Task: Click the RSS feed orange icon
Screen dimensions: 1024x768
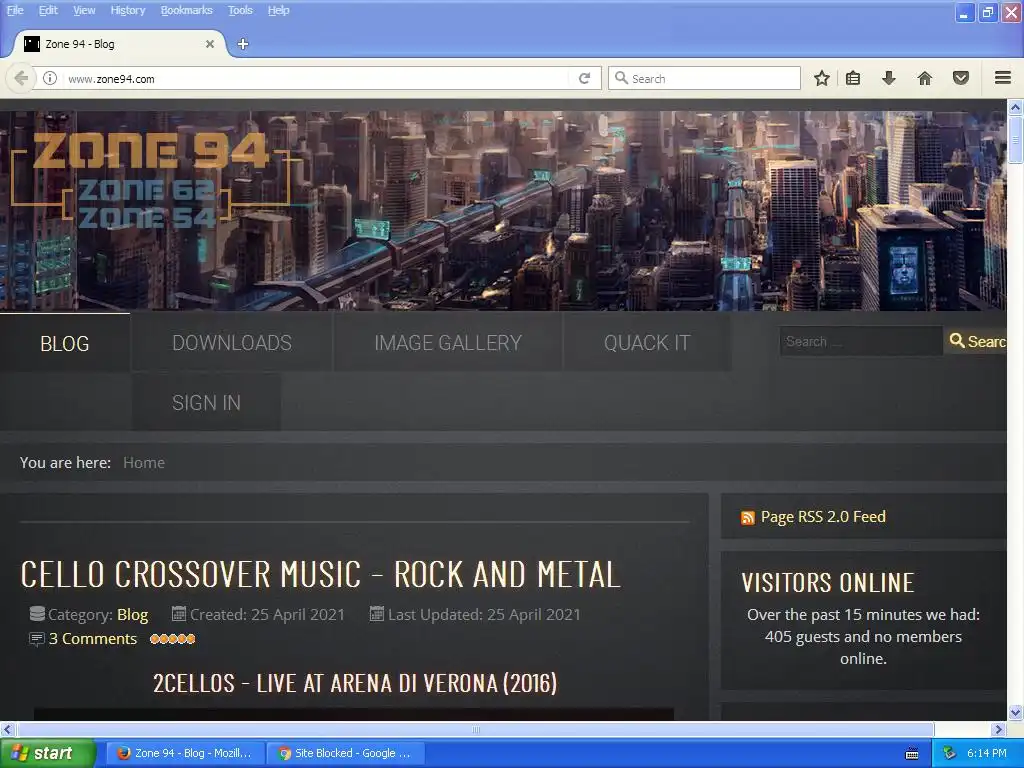Action: click(748, 518)
